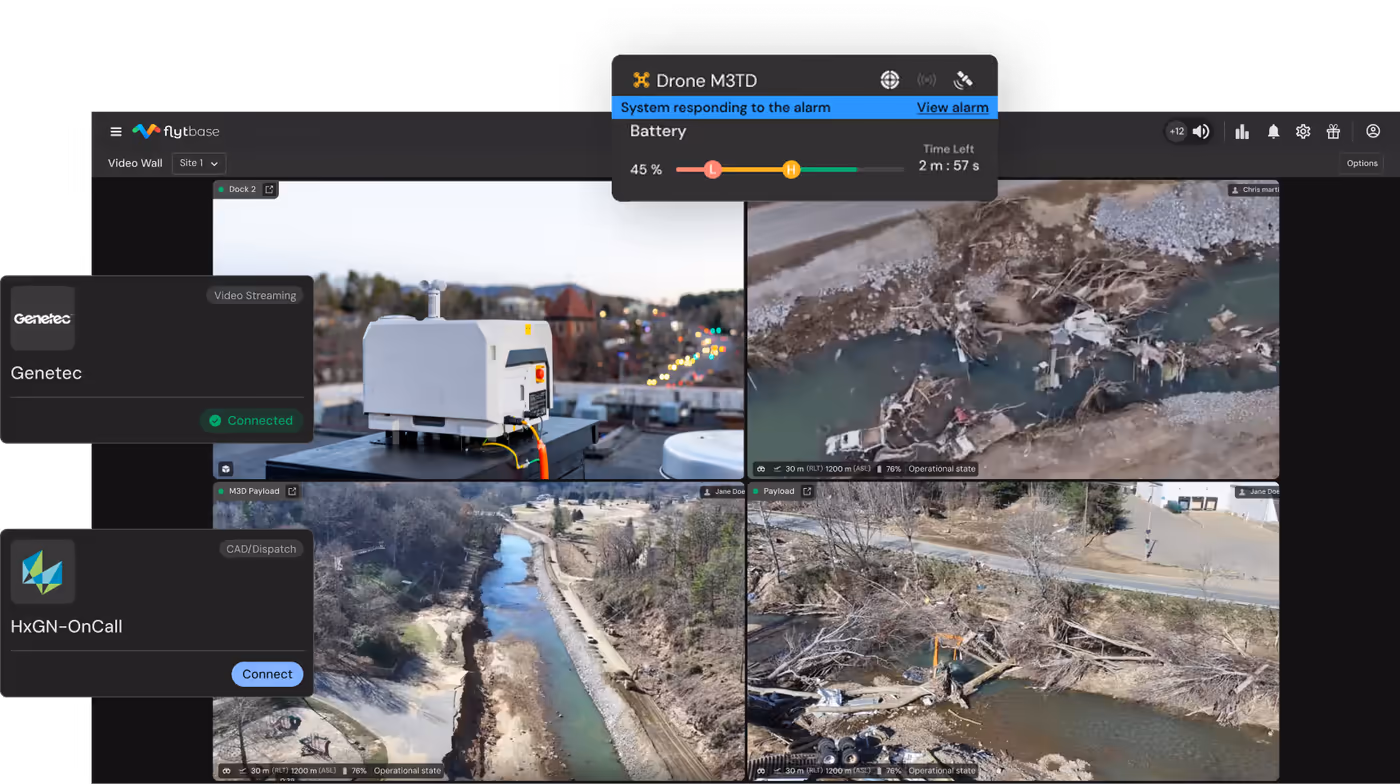Click the 45 % battery value
Viewport: 1400px width, 784px height.
pyautogui.click(x=646, y=169)
